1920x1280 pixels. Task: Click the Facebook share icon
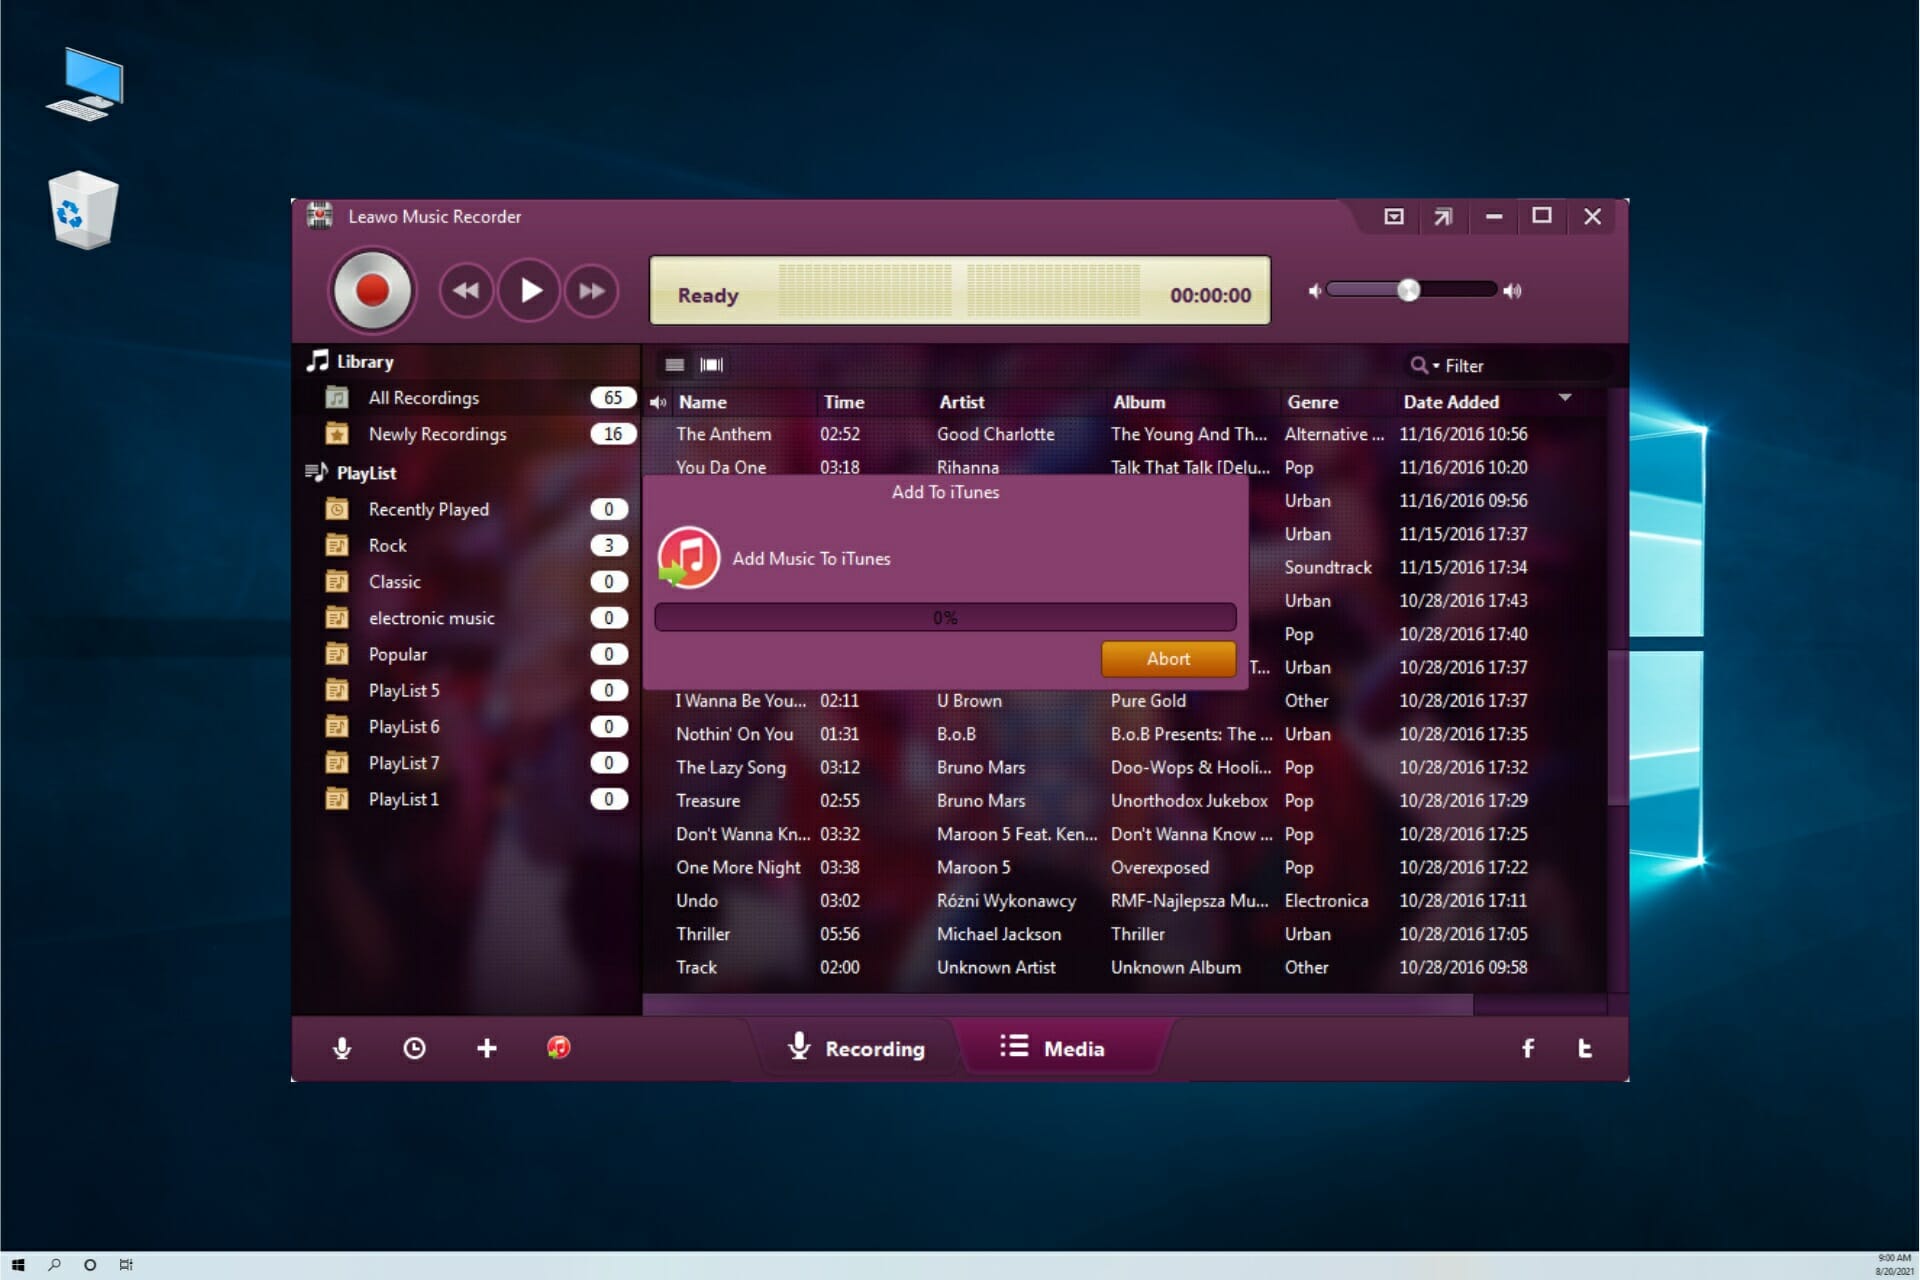pyautogui.click(x=1526, y=1047)
